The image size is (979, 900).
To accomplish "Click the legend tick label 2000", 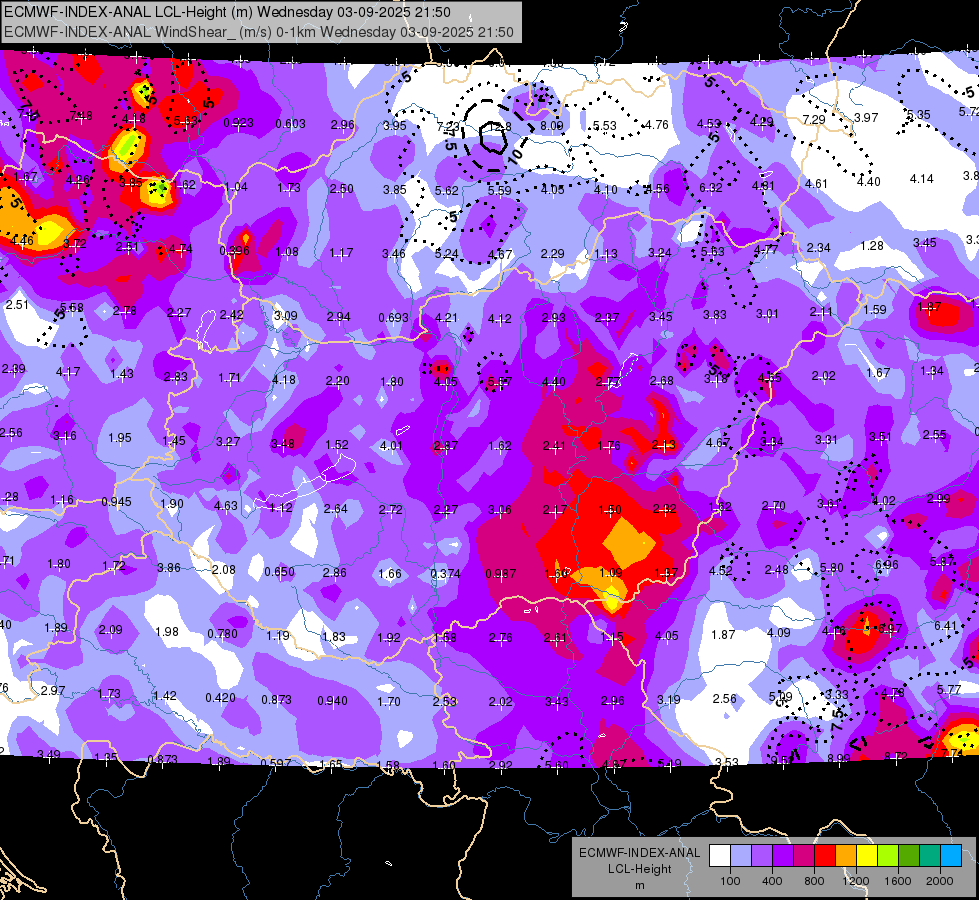I will pos(940,881).
